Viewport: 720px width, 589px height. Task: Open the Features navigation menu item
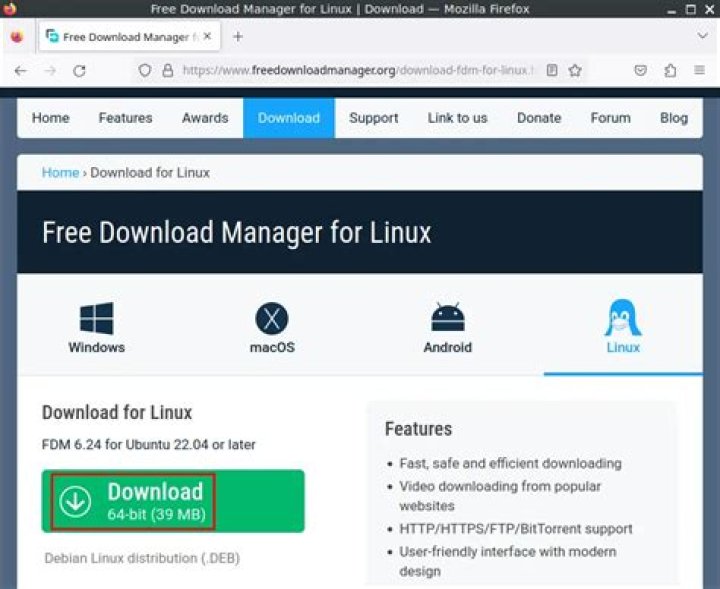coord(125,118)
